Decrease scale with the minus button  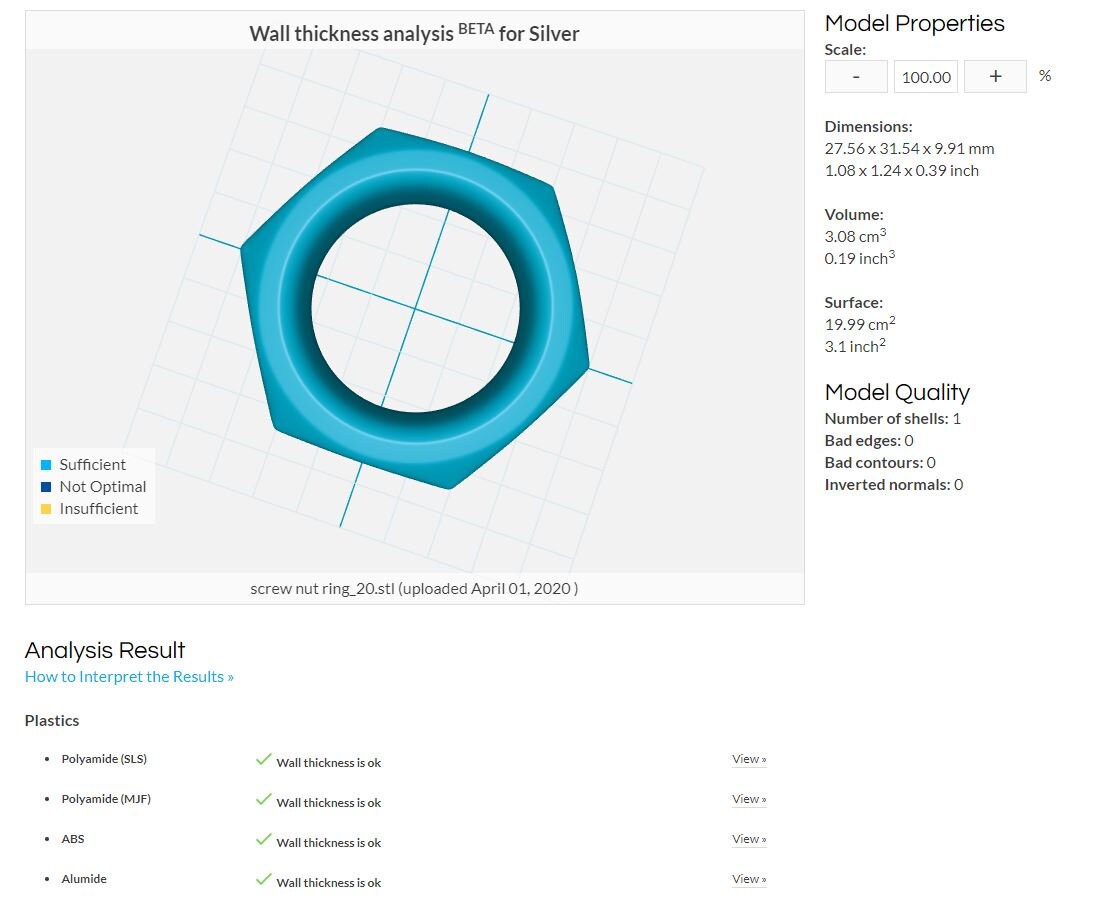tap(855, 77)
